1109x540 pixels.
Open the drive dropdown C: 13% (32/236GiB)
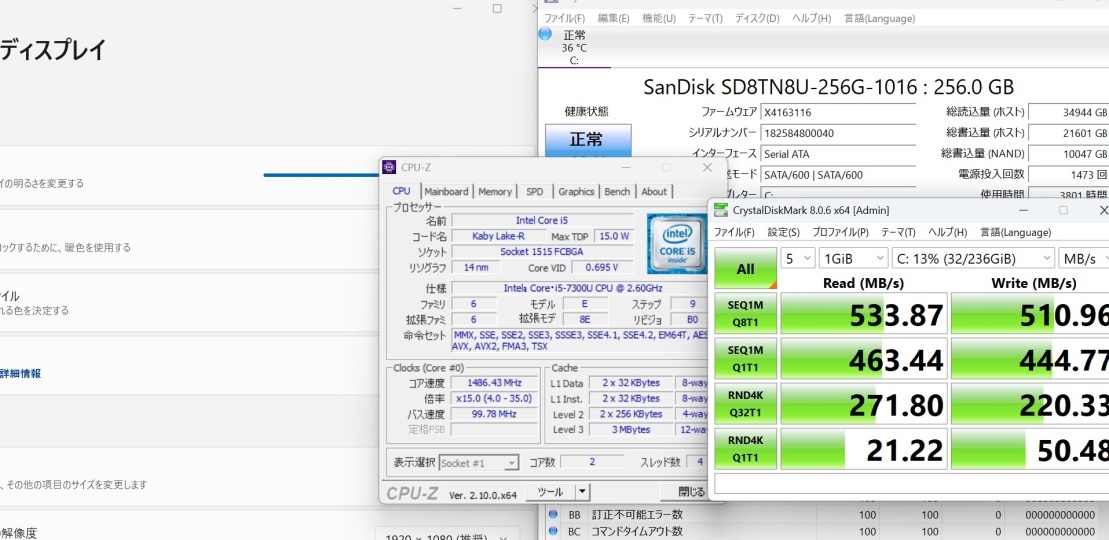point(972,259)
